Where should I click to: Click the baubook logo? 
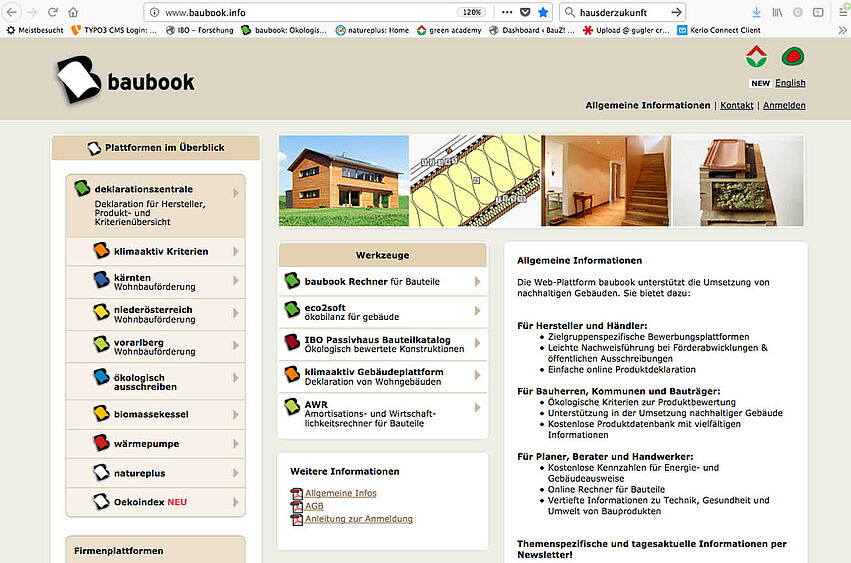pyautogui.click(x=125, y=81)
